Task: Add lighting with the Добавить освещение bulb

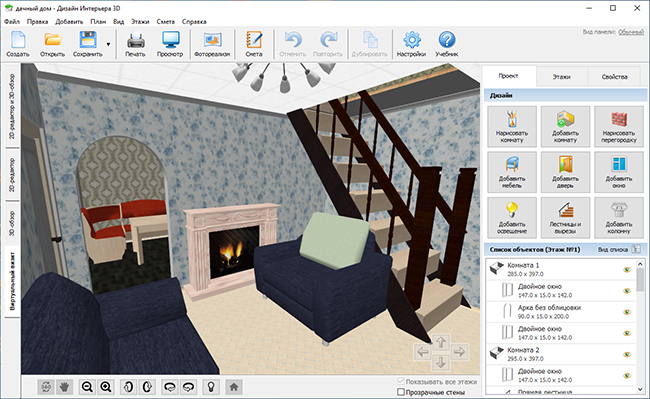Action: pos(512,217)
